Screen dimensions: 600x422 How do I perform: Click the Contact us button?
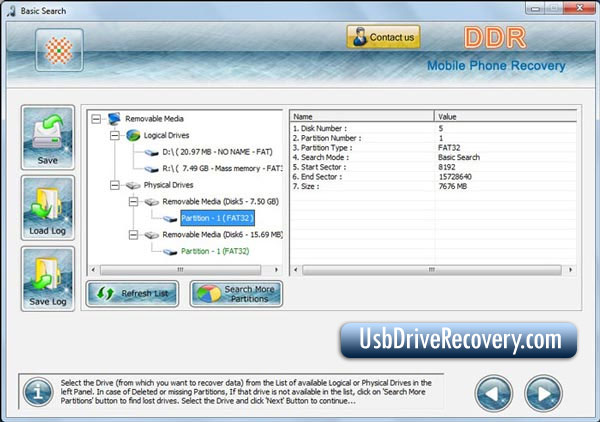pos(383,37)
